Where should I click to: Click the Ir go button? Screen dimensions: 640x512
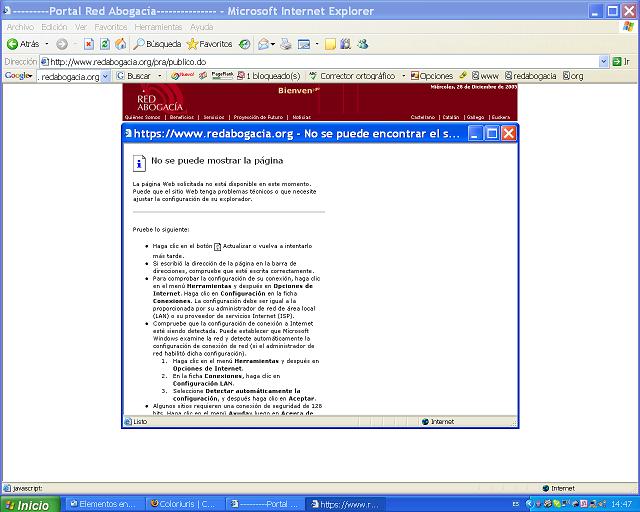click(621, 62)
